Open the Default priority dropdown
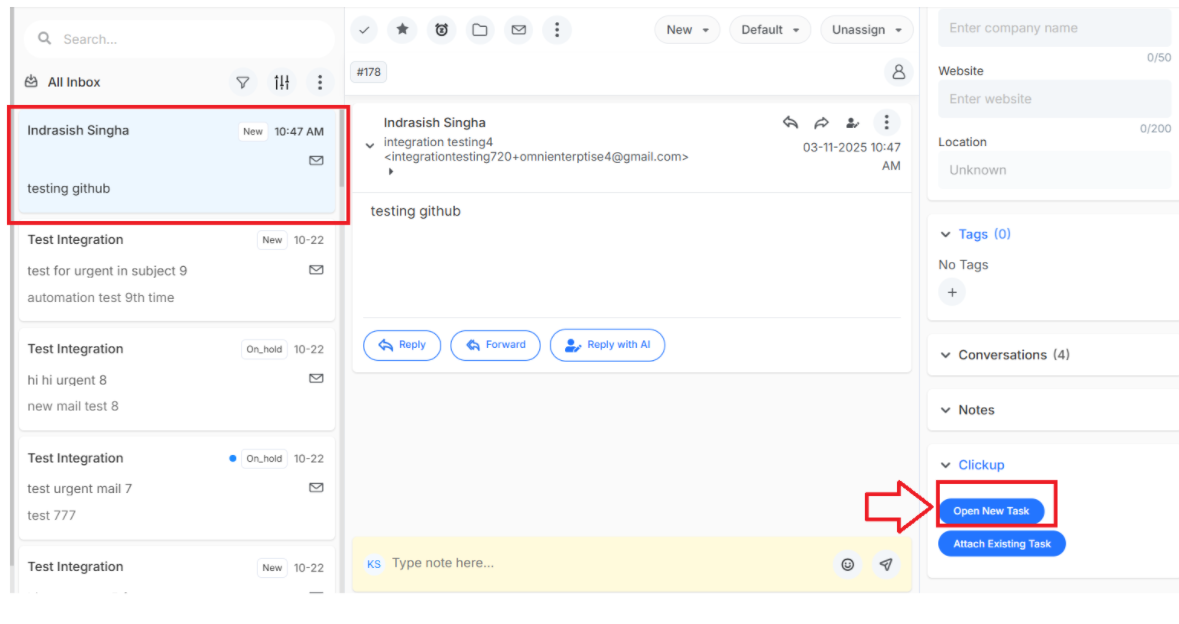1179x624 pixels. 770,30
